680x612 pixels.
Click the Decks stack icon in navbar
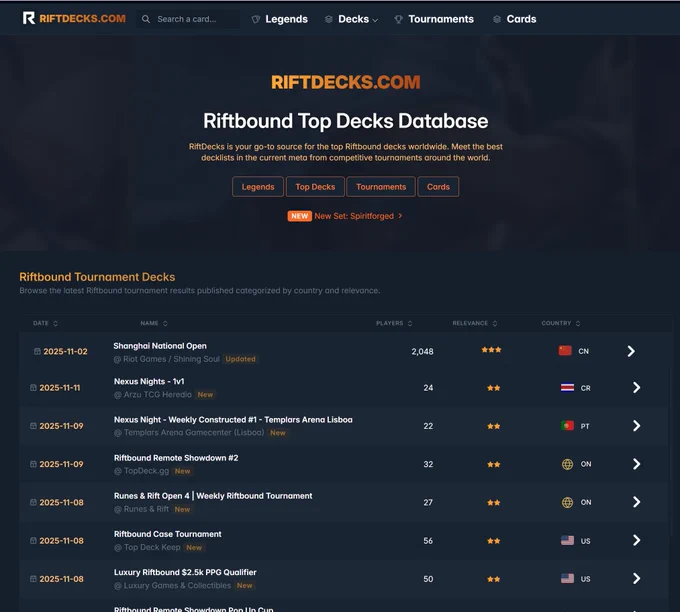click(329, 19)
